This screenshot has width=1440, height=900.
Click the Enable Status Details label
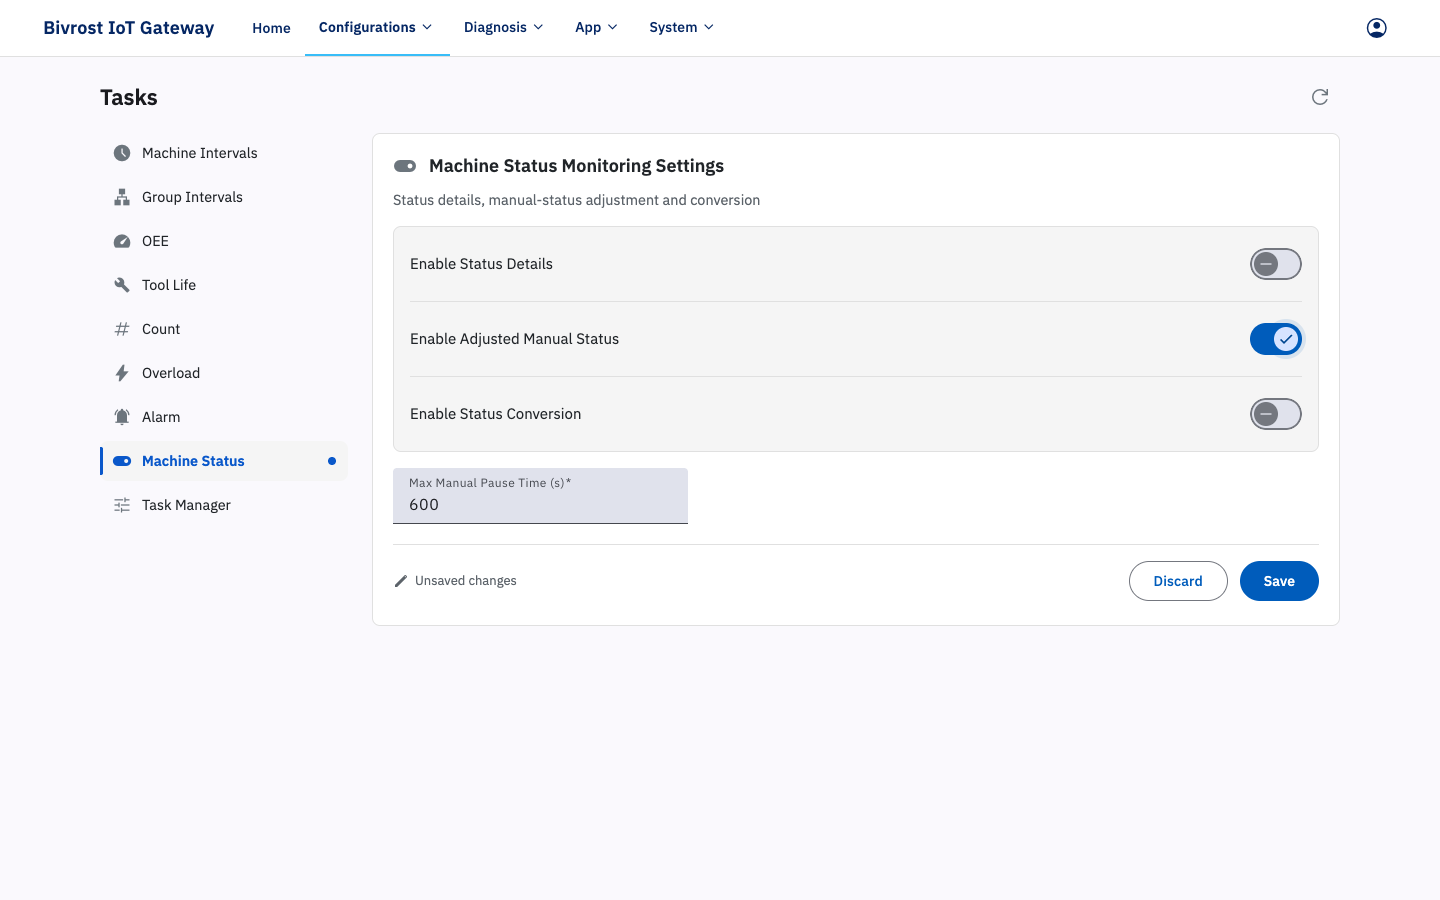pyautogui.click(x=481, y=264)
